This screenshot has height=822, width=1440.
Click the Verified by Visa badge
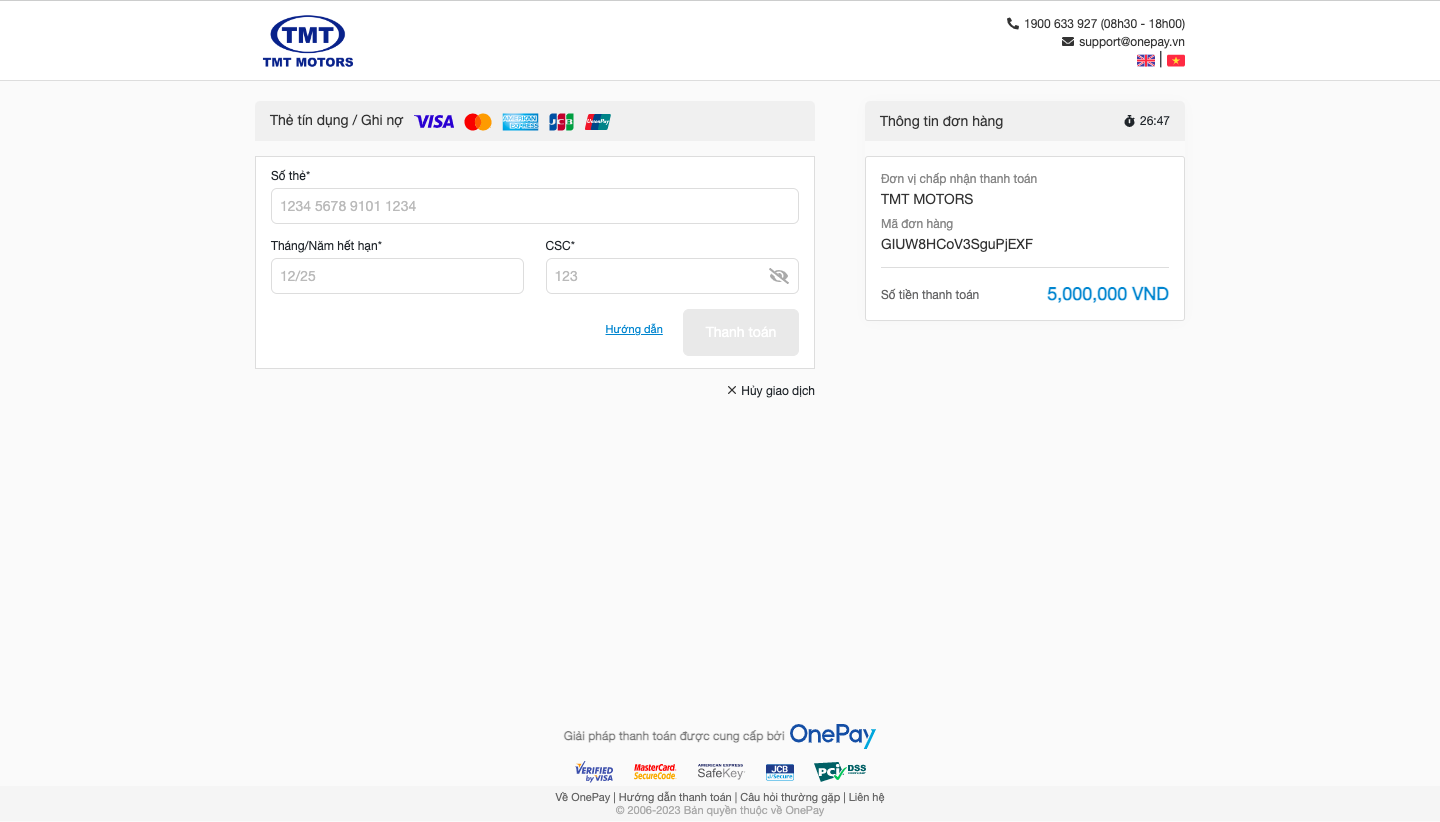[x=594, y=771]
